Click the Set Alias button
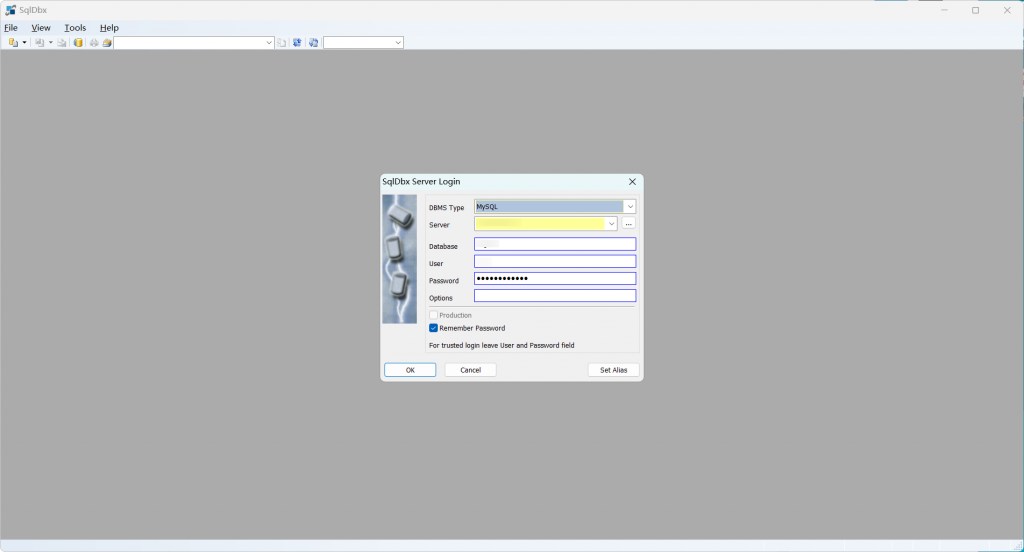This screenshot has width=1024, height=552. click(x=613, y=370)
